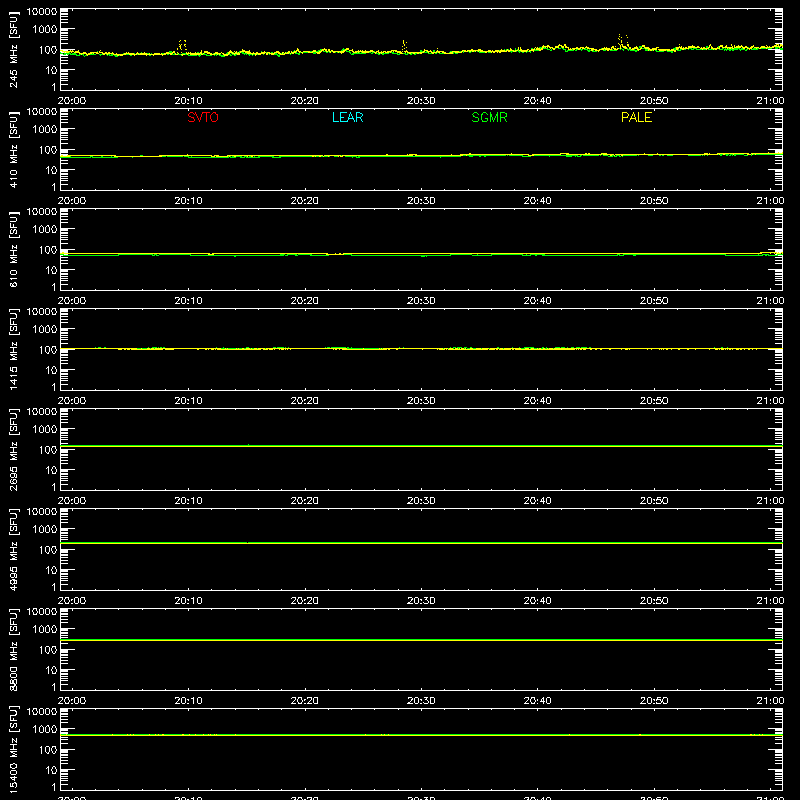This screenshot has height=800, width=800.
Task: Click the 21:00 tick below 610 MHz plot
Action: coord(770,301)
